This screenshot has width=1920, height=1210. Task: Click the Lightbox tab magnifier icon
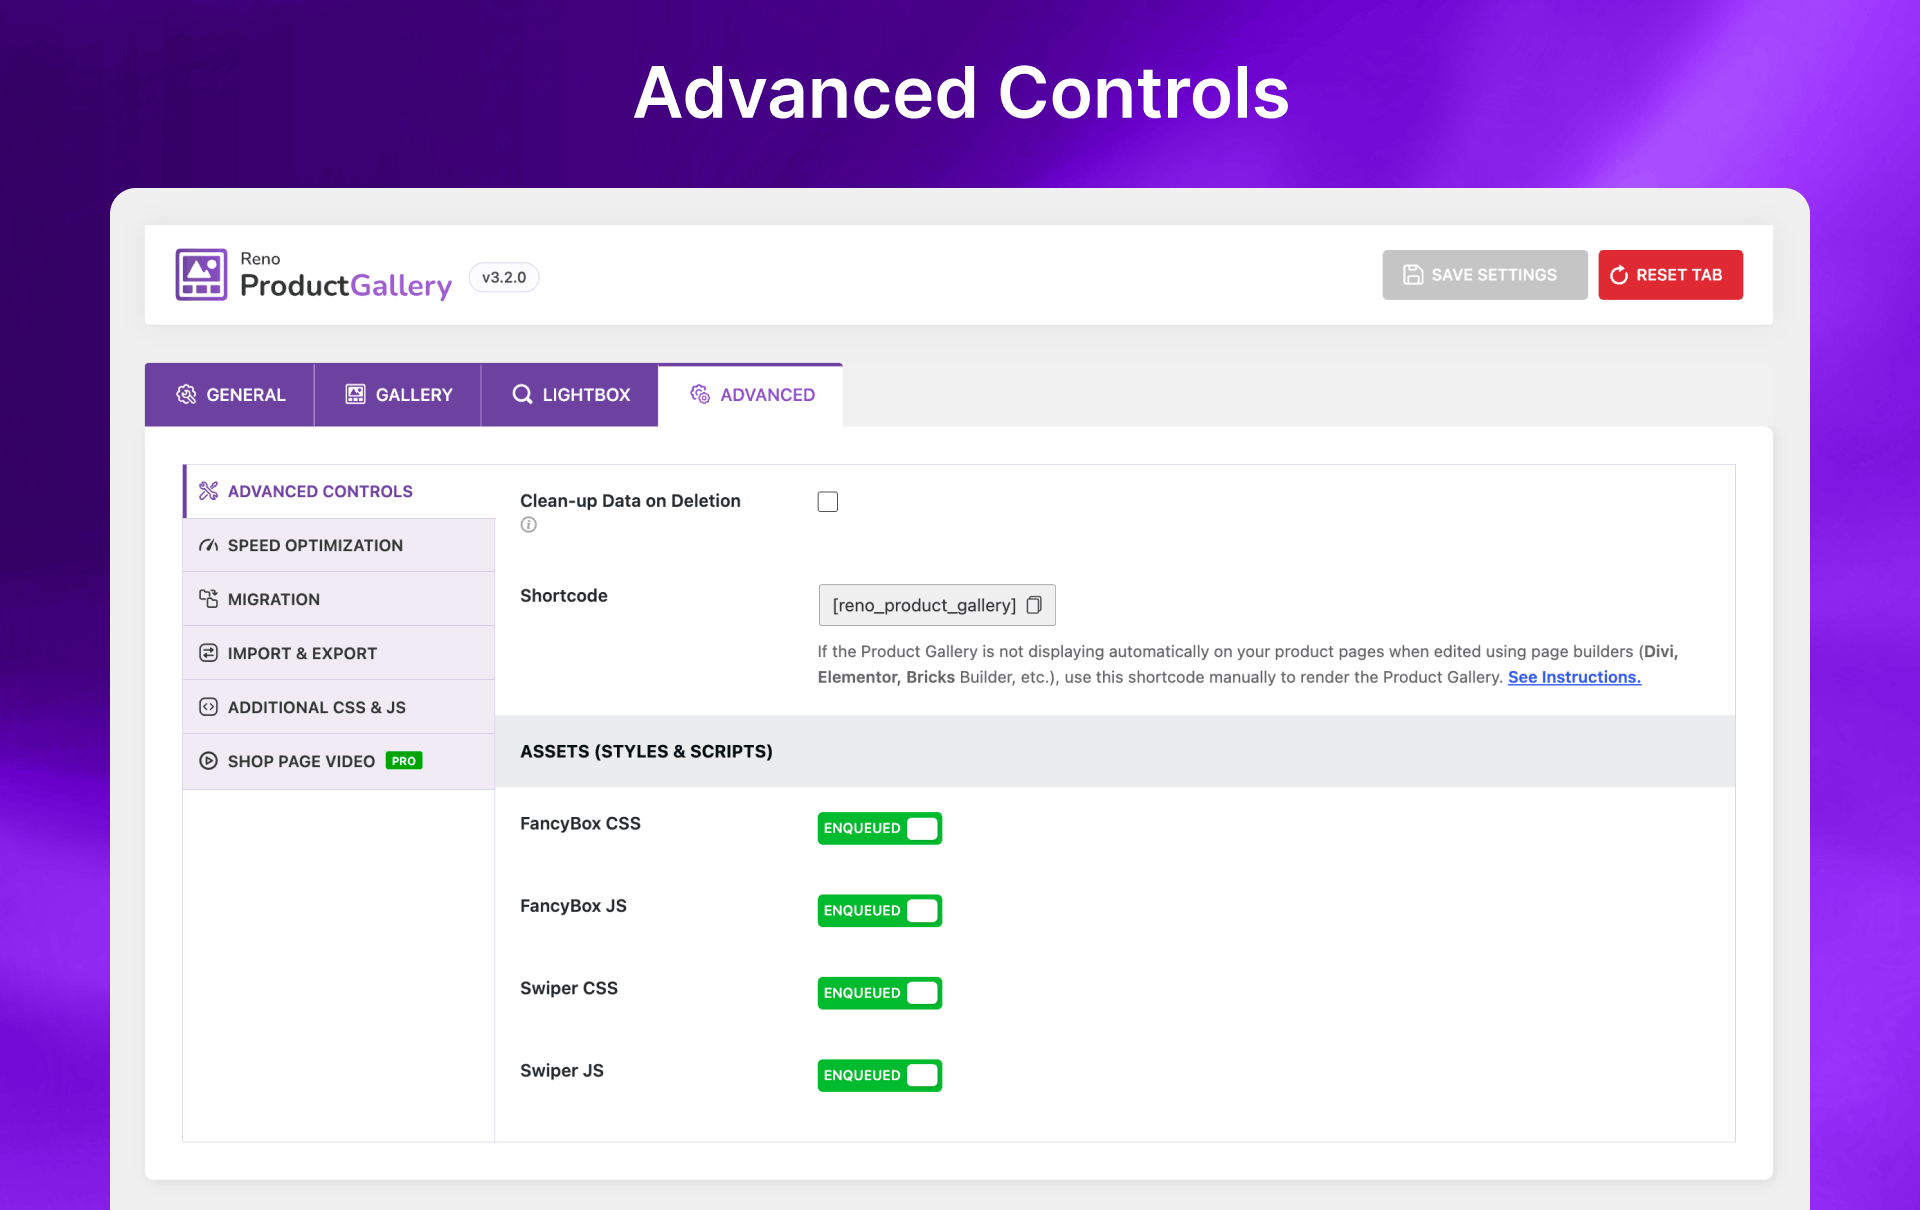[x=522, y=394]
